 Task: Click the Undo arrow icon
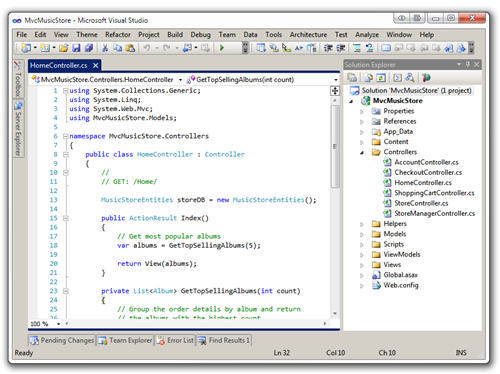147,48
